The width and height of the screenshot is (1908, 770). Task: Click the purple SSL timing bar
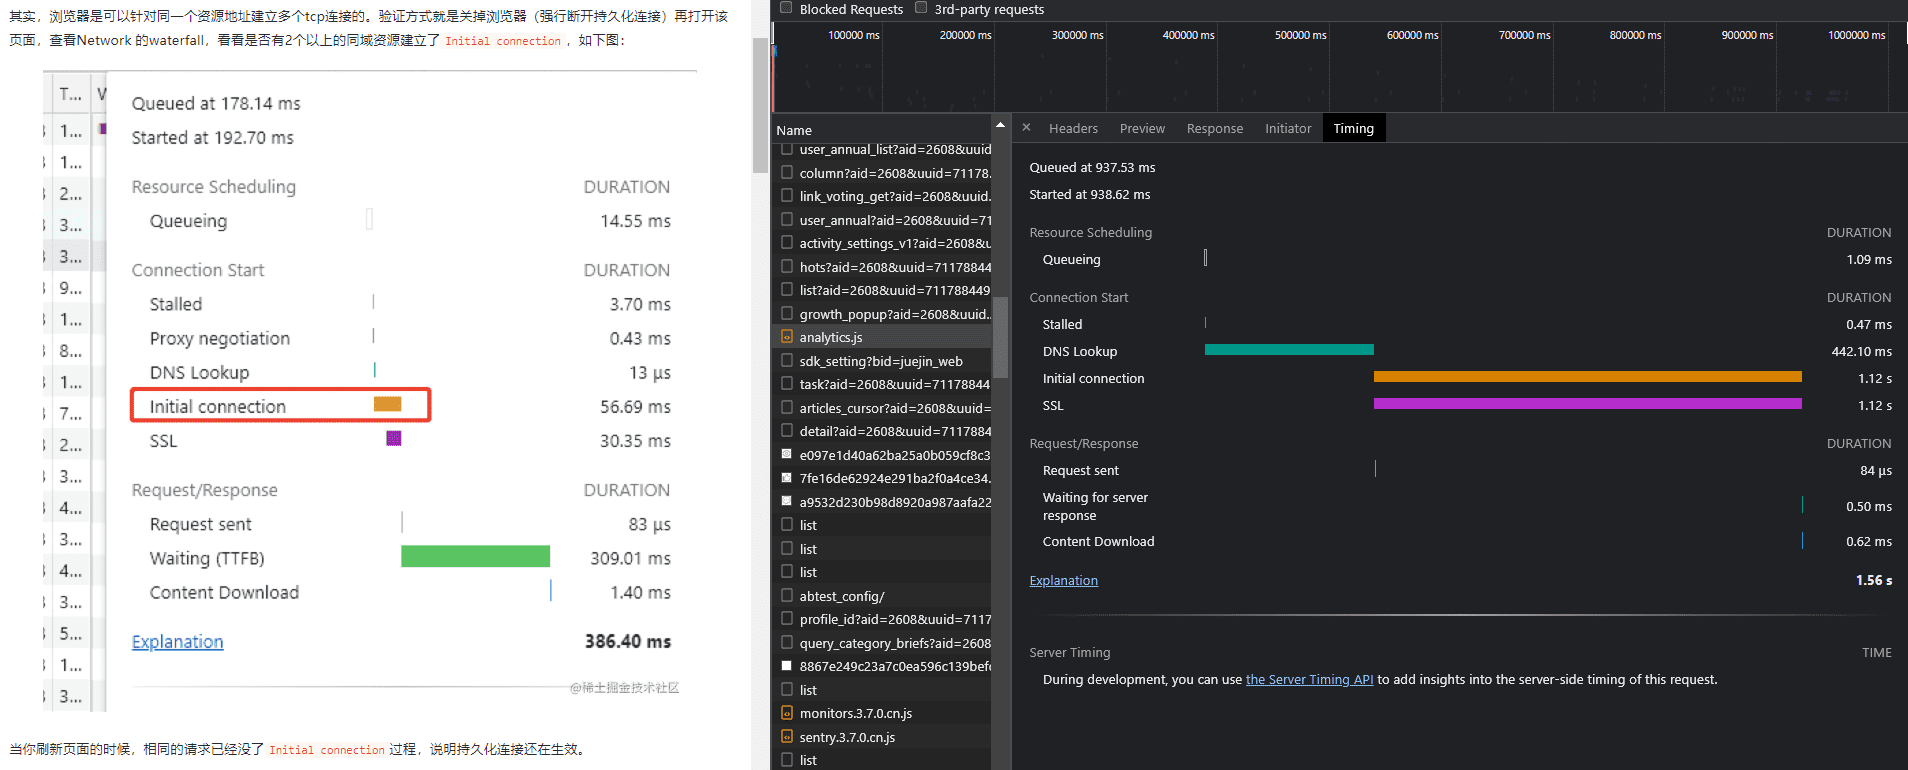pyautogui.click(x=1587, y=404)
